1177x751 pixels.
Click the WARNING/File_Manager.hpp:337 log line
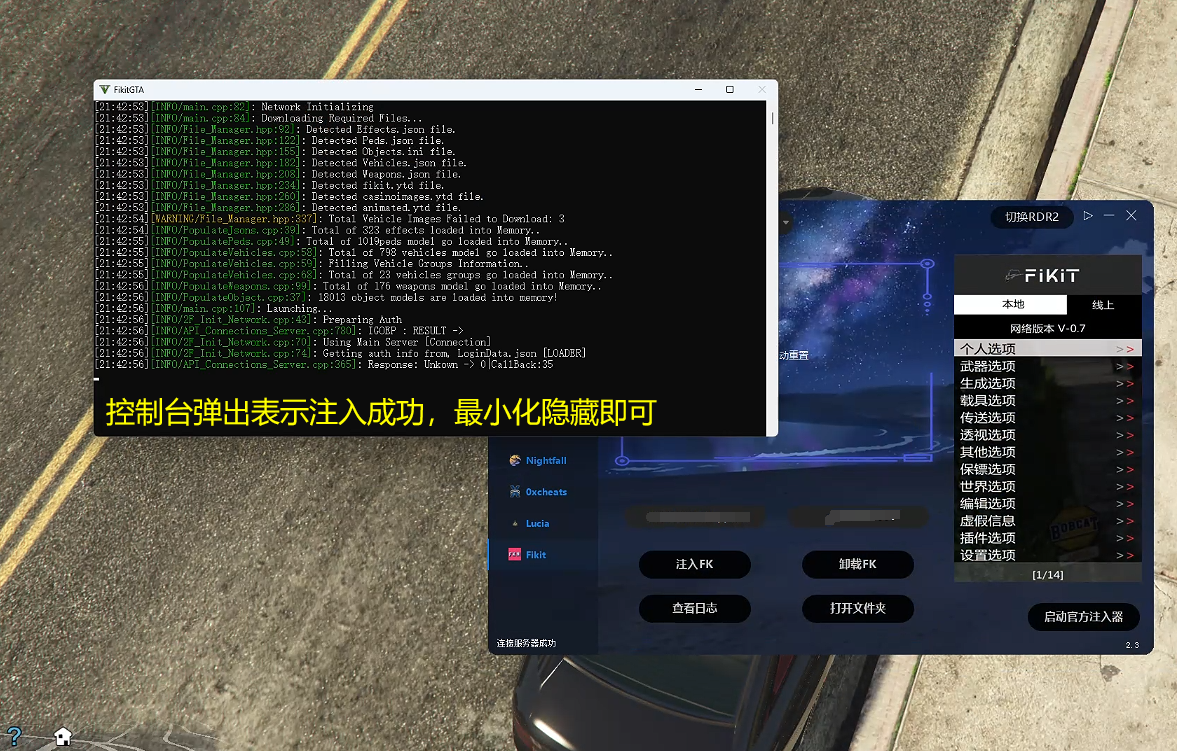click(330, 219)
